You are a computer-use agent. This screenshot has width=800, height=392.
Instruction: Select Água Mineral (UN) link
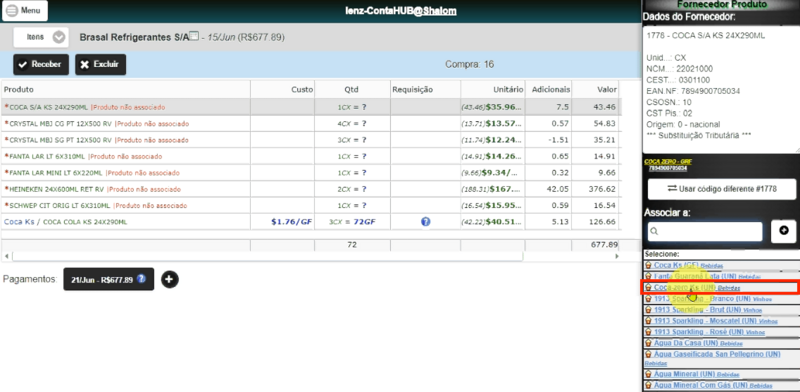click(684, 374)
